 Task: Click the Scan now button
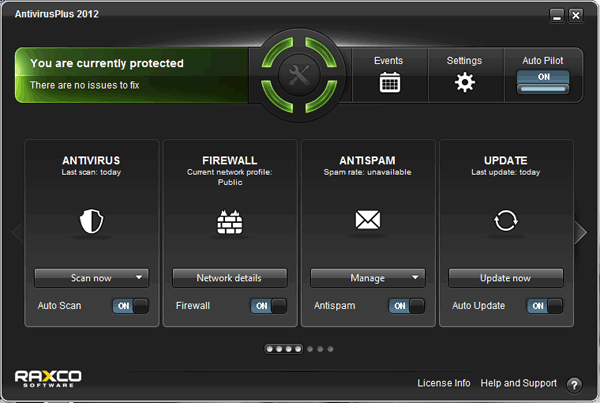pyautogui.click(x=91, y=278)
